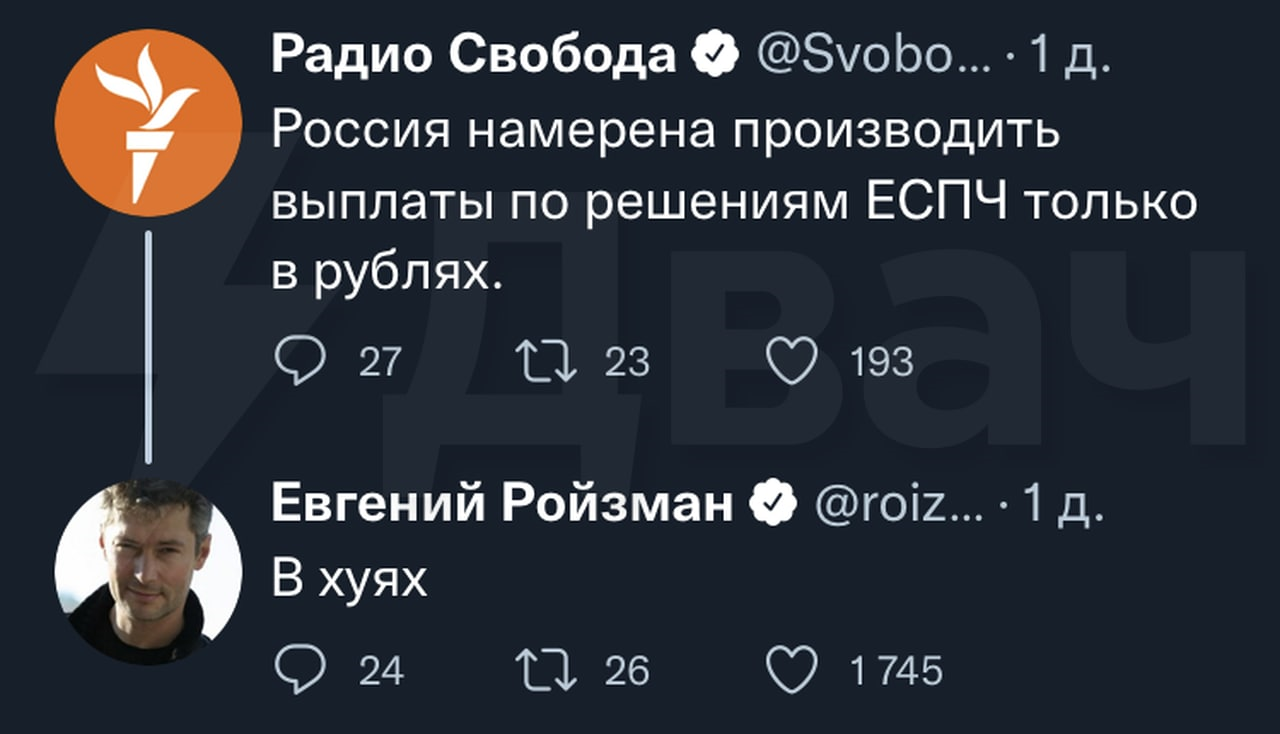
Task: Reply to the Радио Свобода tweet
Action: tap(299, 360)
